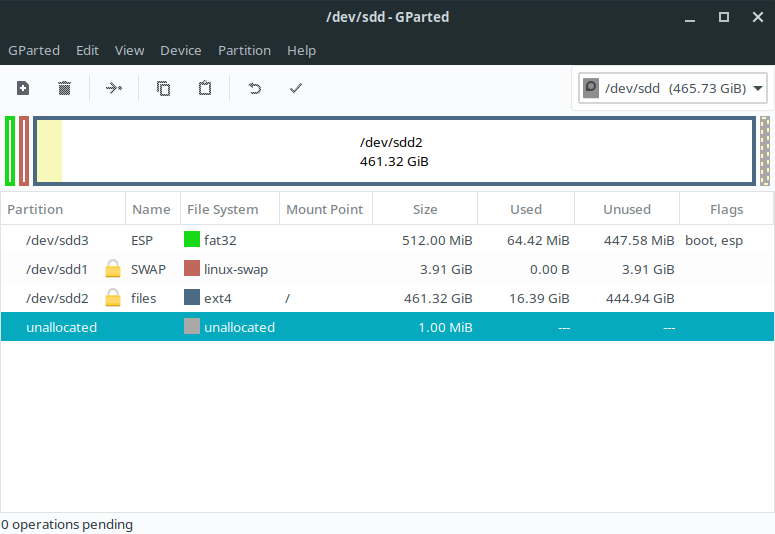Select the unallocated partition name cell
Viewport: 775px width, 534px height.
coord(61,327)
